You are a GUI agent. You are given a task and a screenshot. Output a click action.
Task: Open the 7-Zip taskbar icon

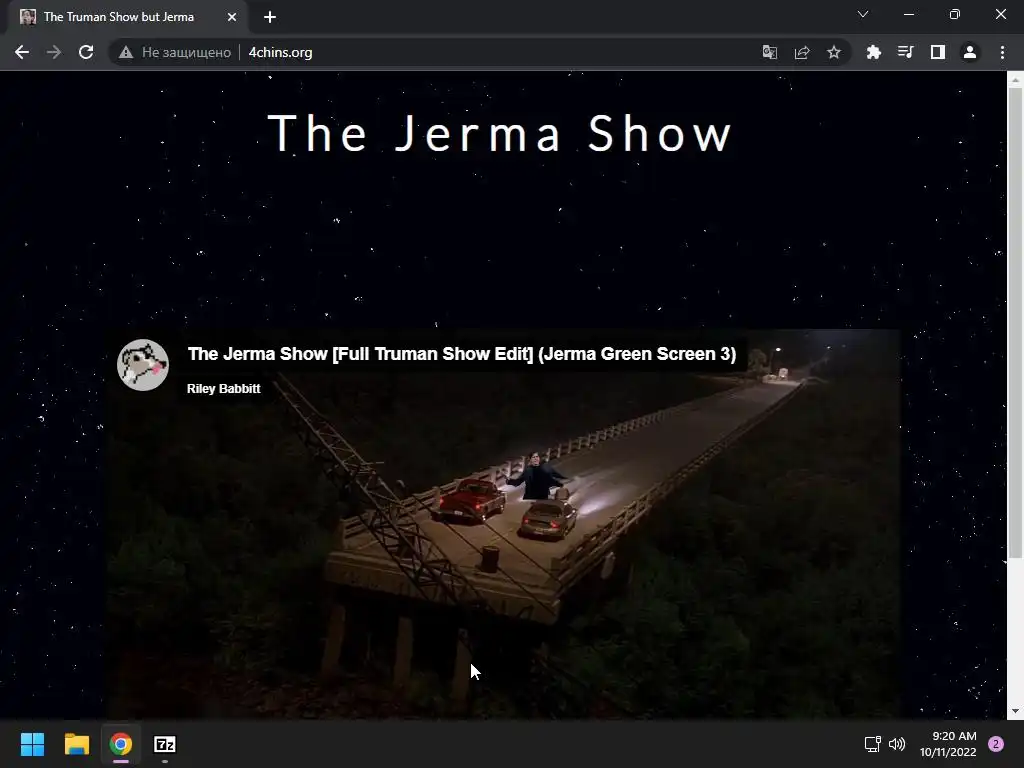(165, 744)
